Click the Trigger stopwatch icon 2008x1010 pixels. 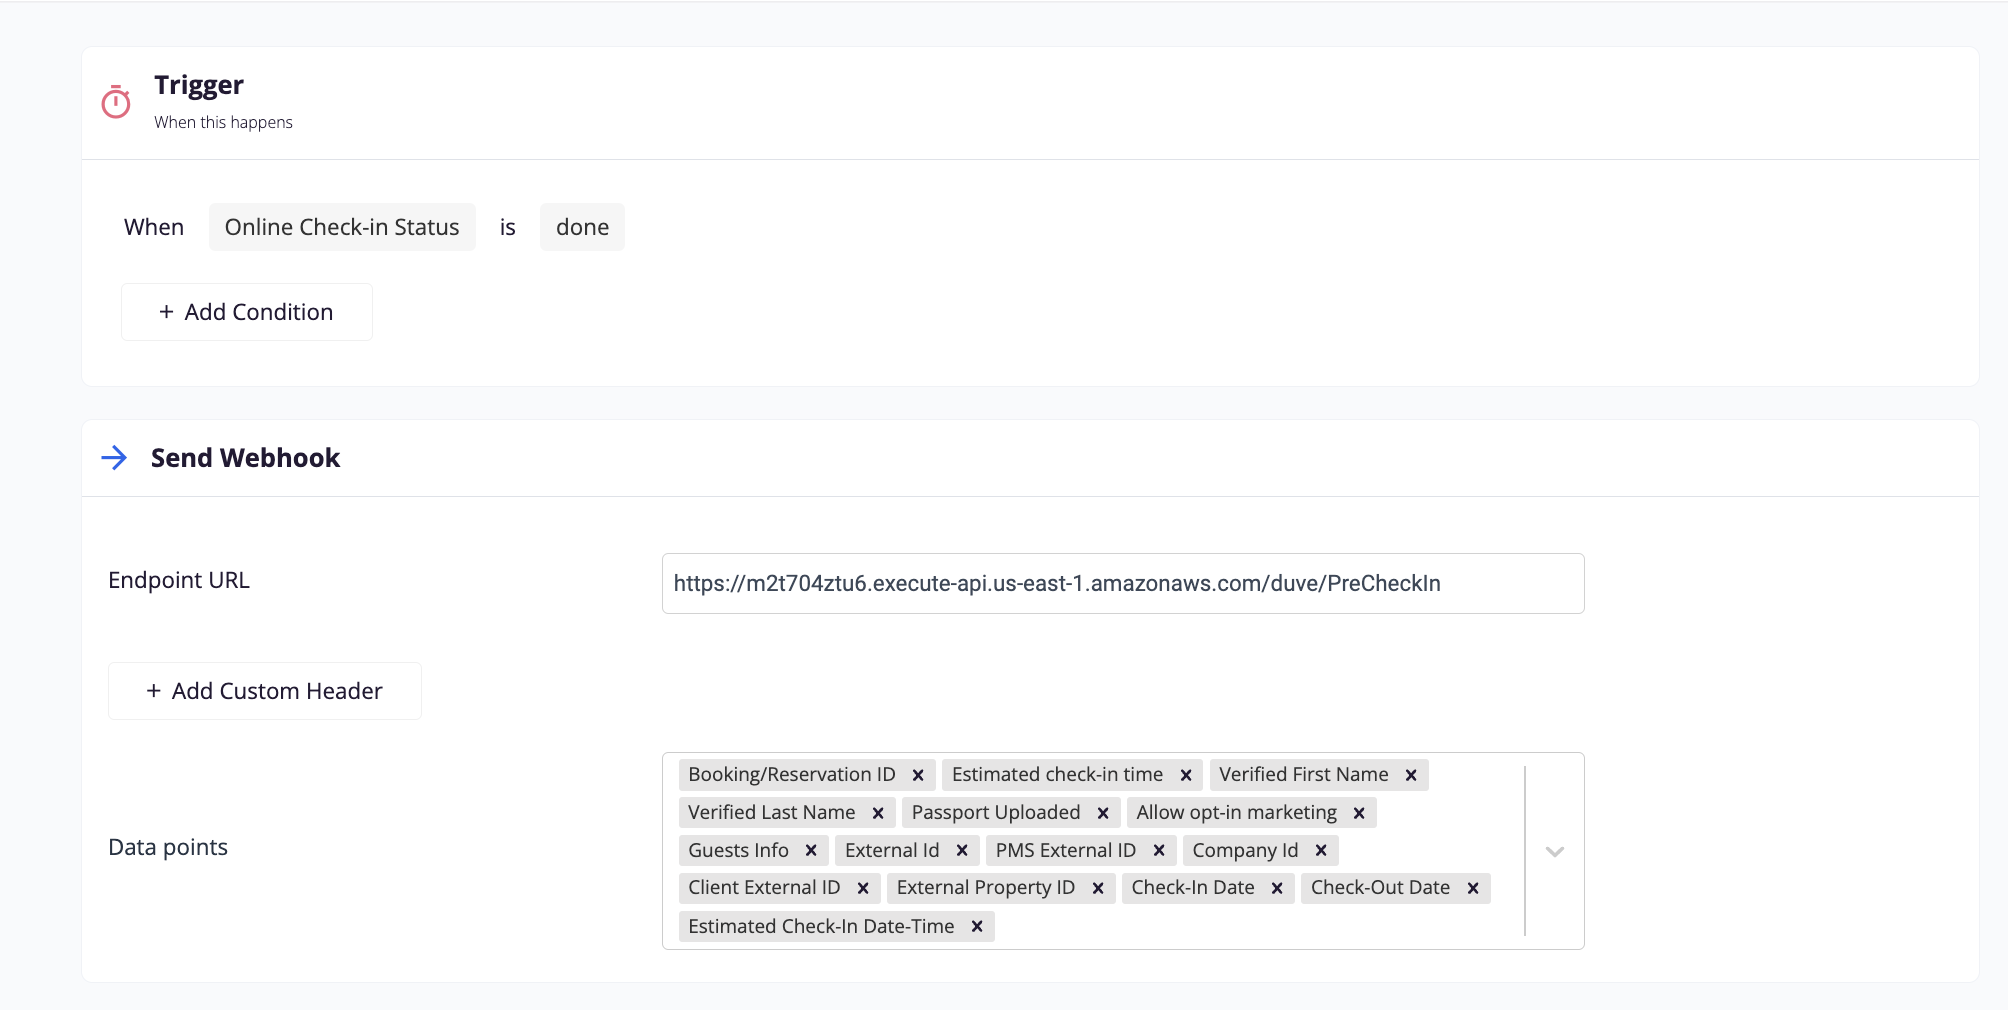pos(116,102)
